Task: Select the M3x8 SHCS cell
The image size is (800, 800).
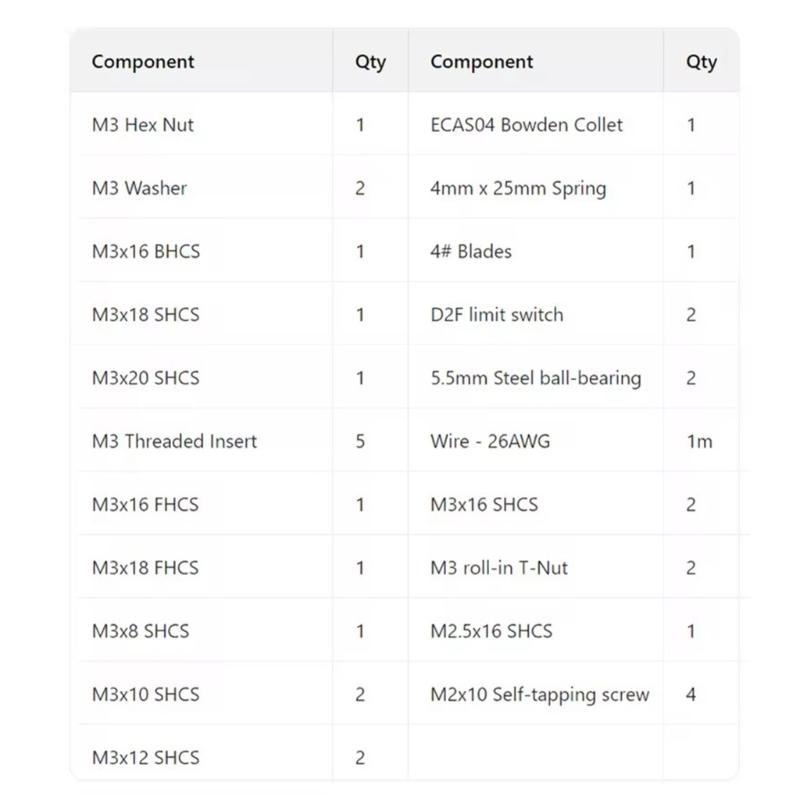Action: pyautogui.click(x=141, y=631)
